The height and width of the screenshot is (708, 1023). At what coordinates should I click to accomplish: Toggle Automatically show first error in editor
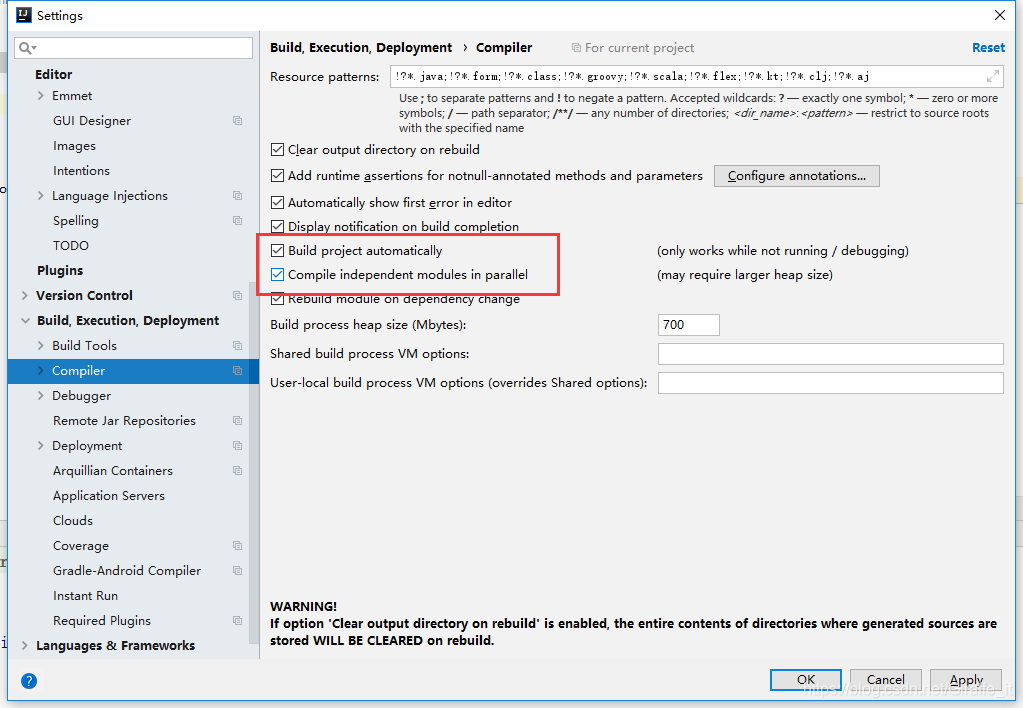tap(277, 202)
